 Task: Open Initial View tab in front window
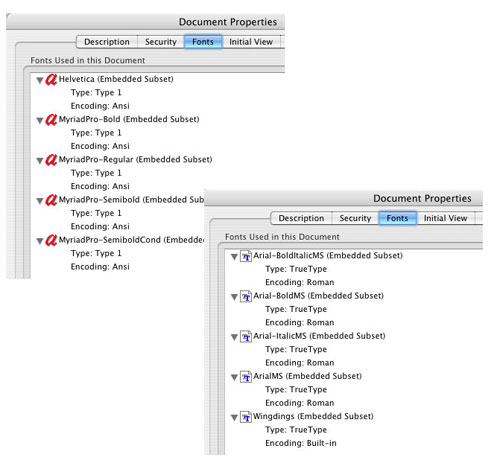pos(445,218)
